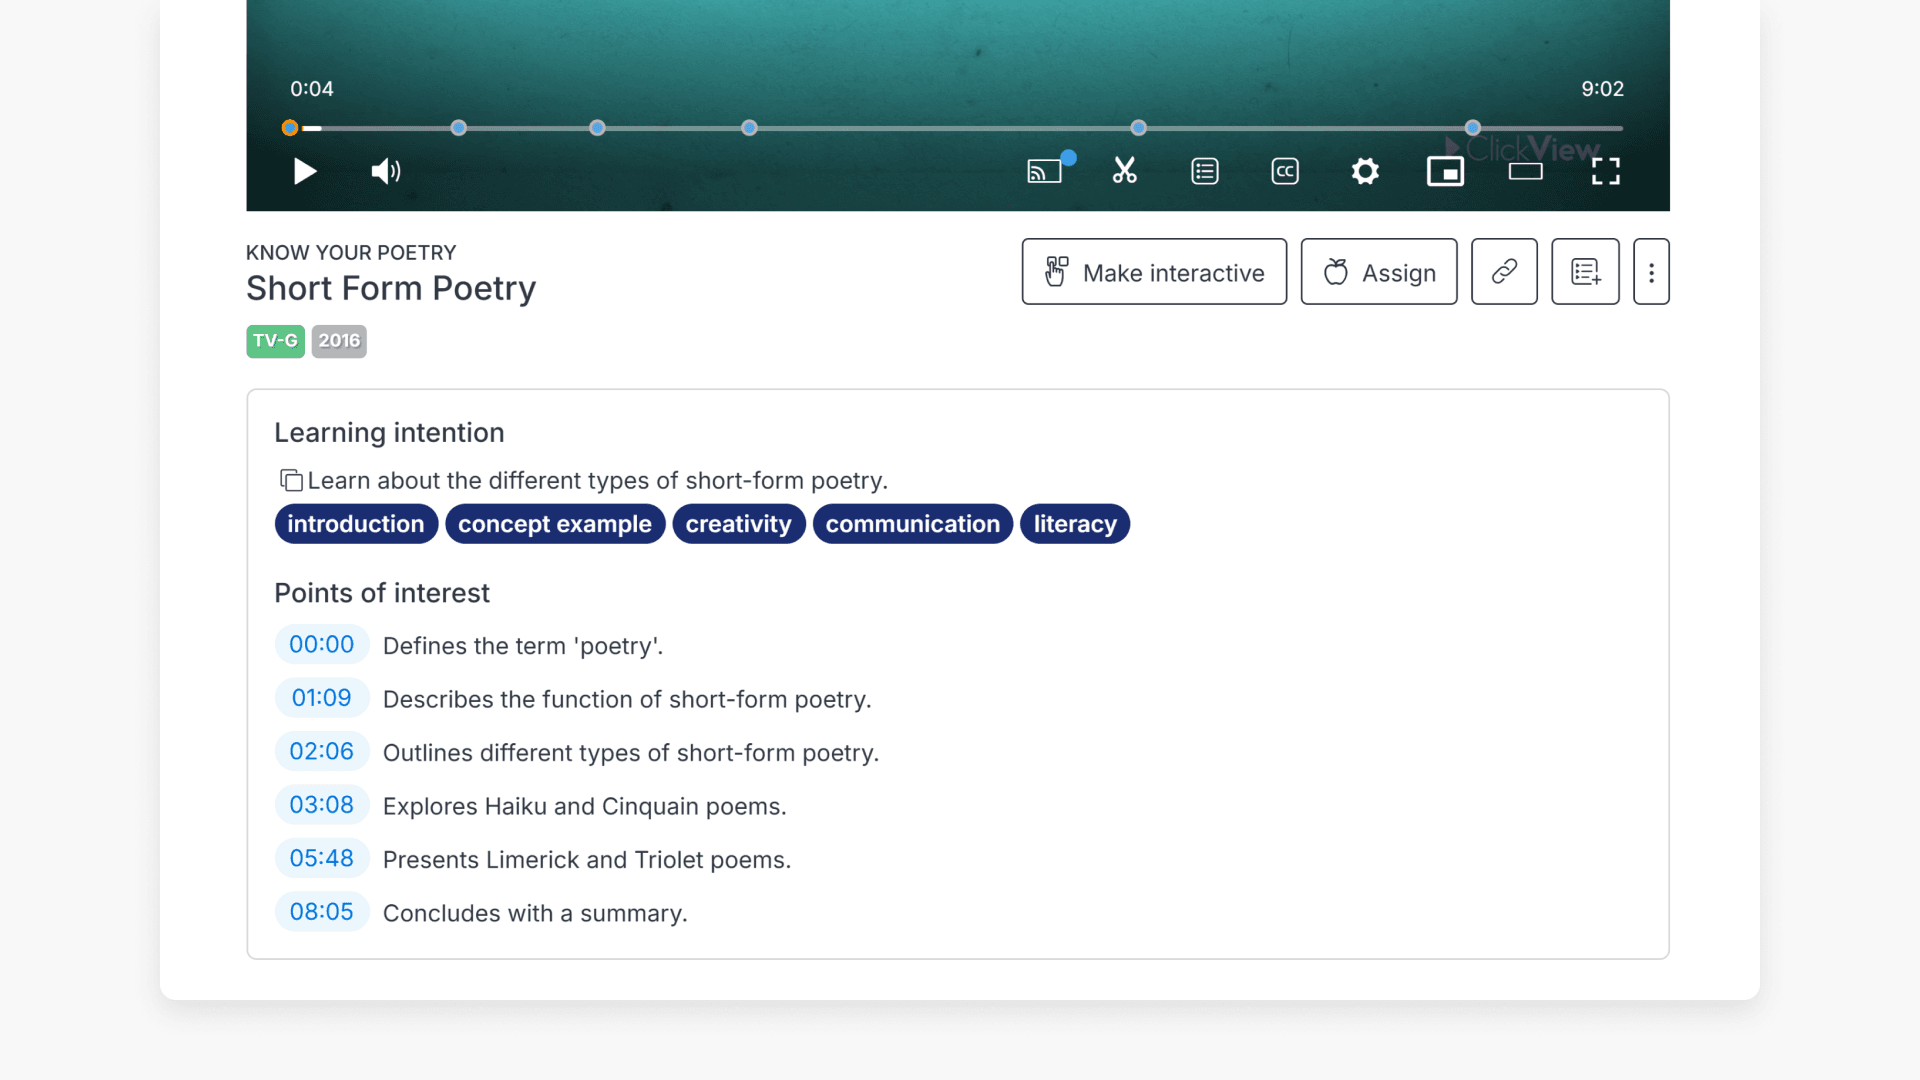Screen dimensions: 1920x1080
Task: Click the Make interactive button
Action: click(1154, 272)
